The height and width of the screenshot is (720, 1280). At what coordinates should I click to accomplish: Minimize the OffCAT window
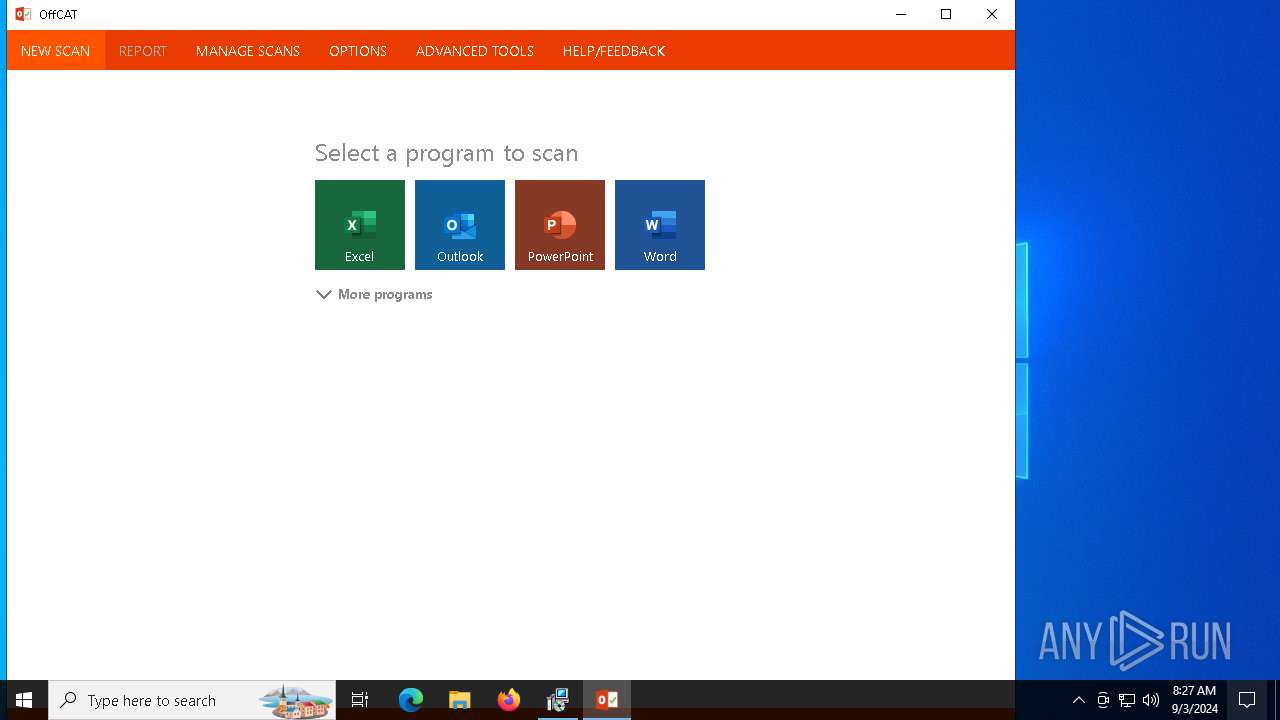(x=901, y=14)
